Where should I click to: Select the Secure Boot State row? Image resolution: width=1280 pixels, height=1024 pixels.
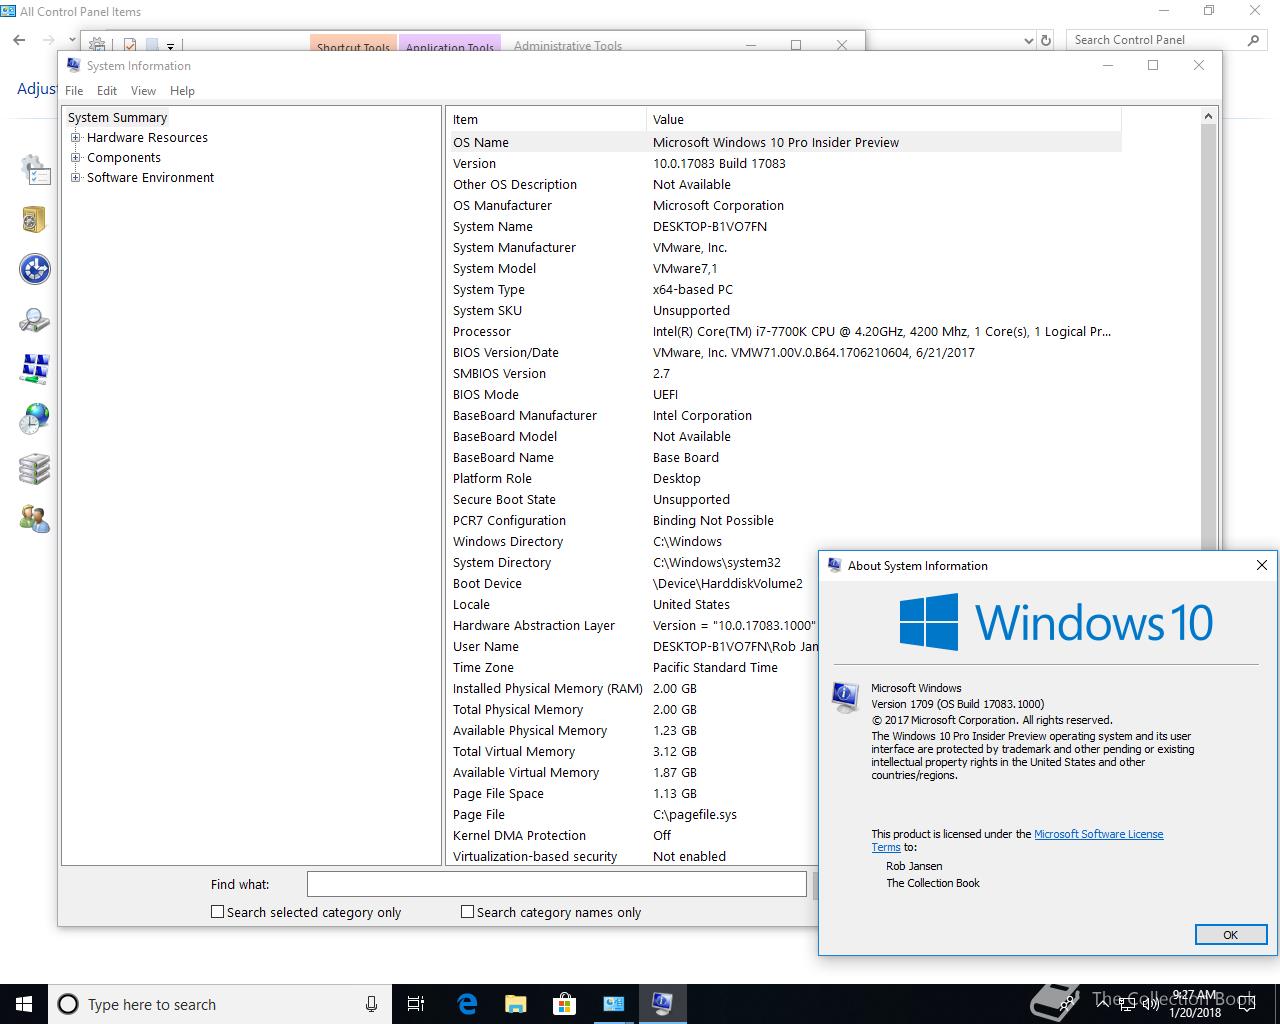[x=785, y=499]
